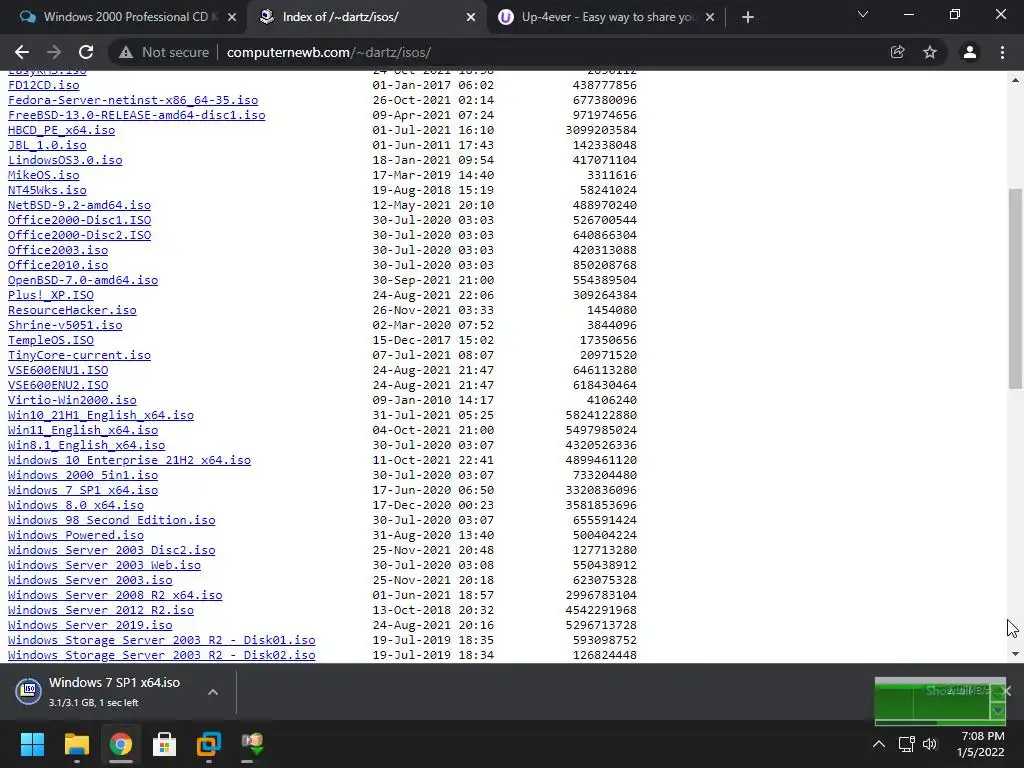Open the Chrome profile icon
Screen dimensions: 1024x768
(970, 52)
